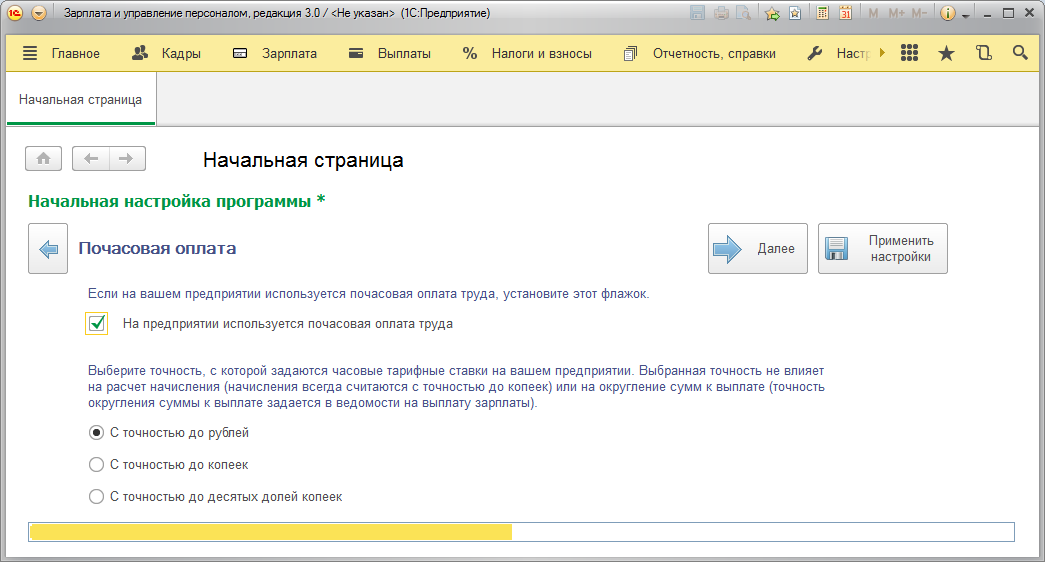Click the 'Начальная настройка программы *' heading
The height and width of the screenshot is (562, 1045).
tap(177, 201)
